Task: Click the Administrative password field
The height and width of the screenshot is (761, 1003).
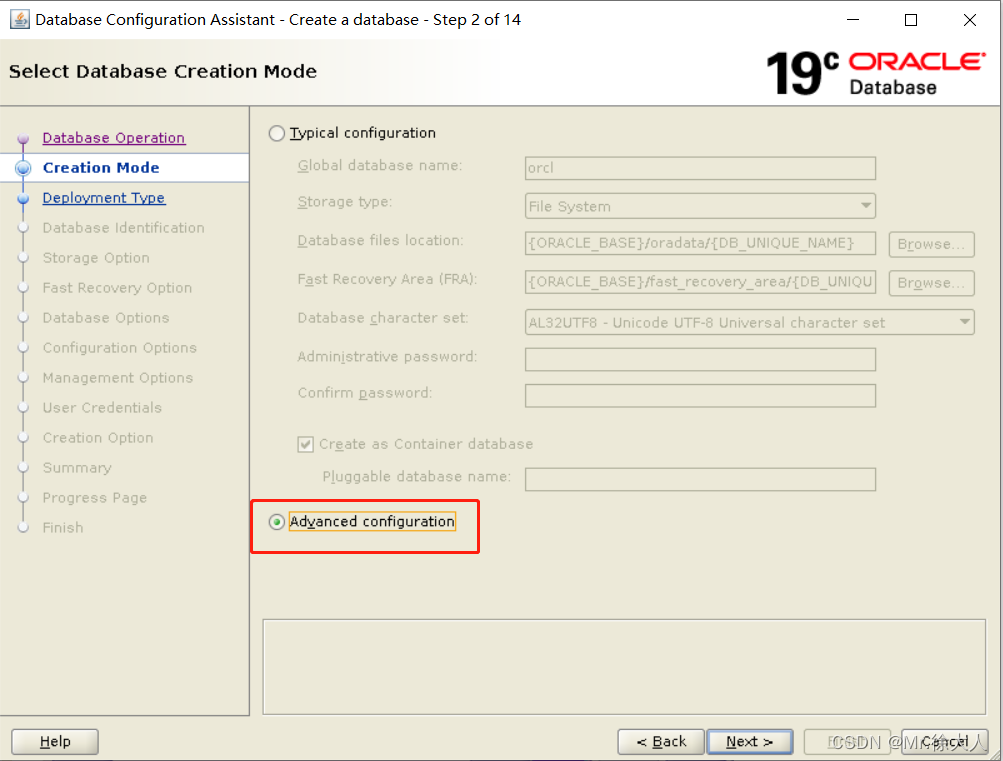Action: pyautogui.click(x=700, y=359)
